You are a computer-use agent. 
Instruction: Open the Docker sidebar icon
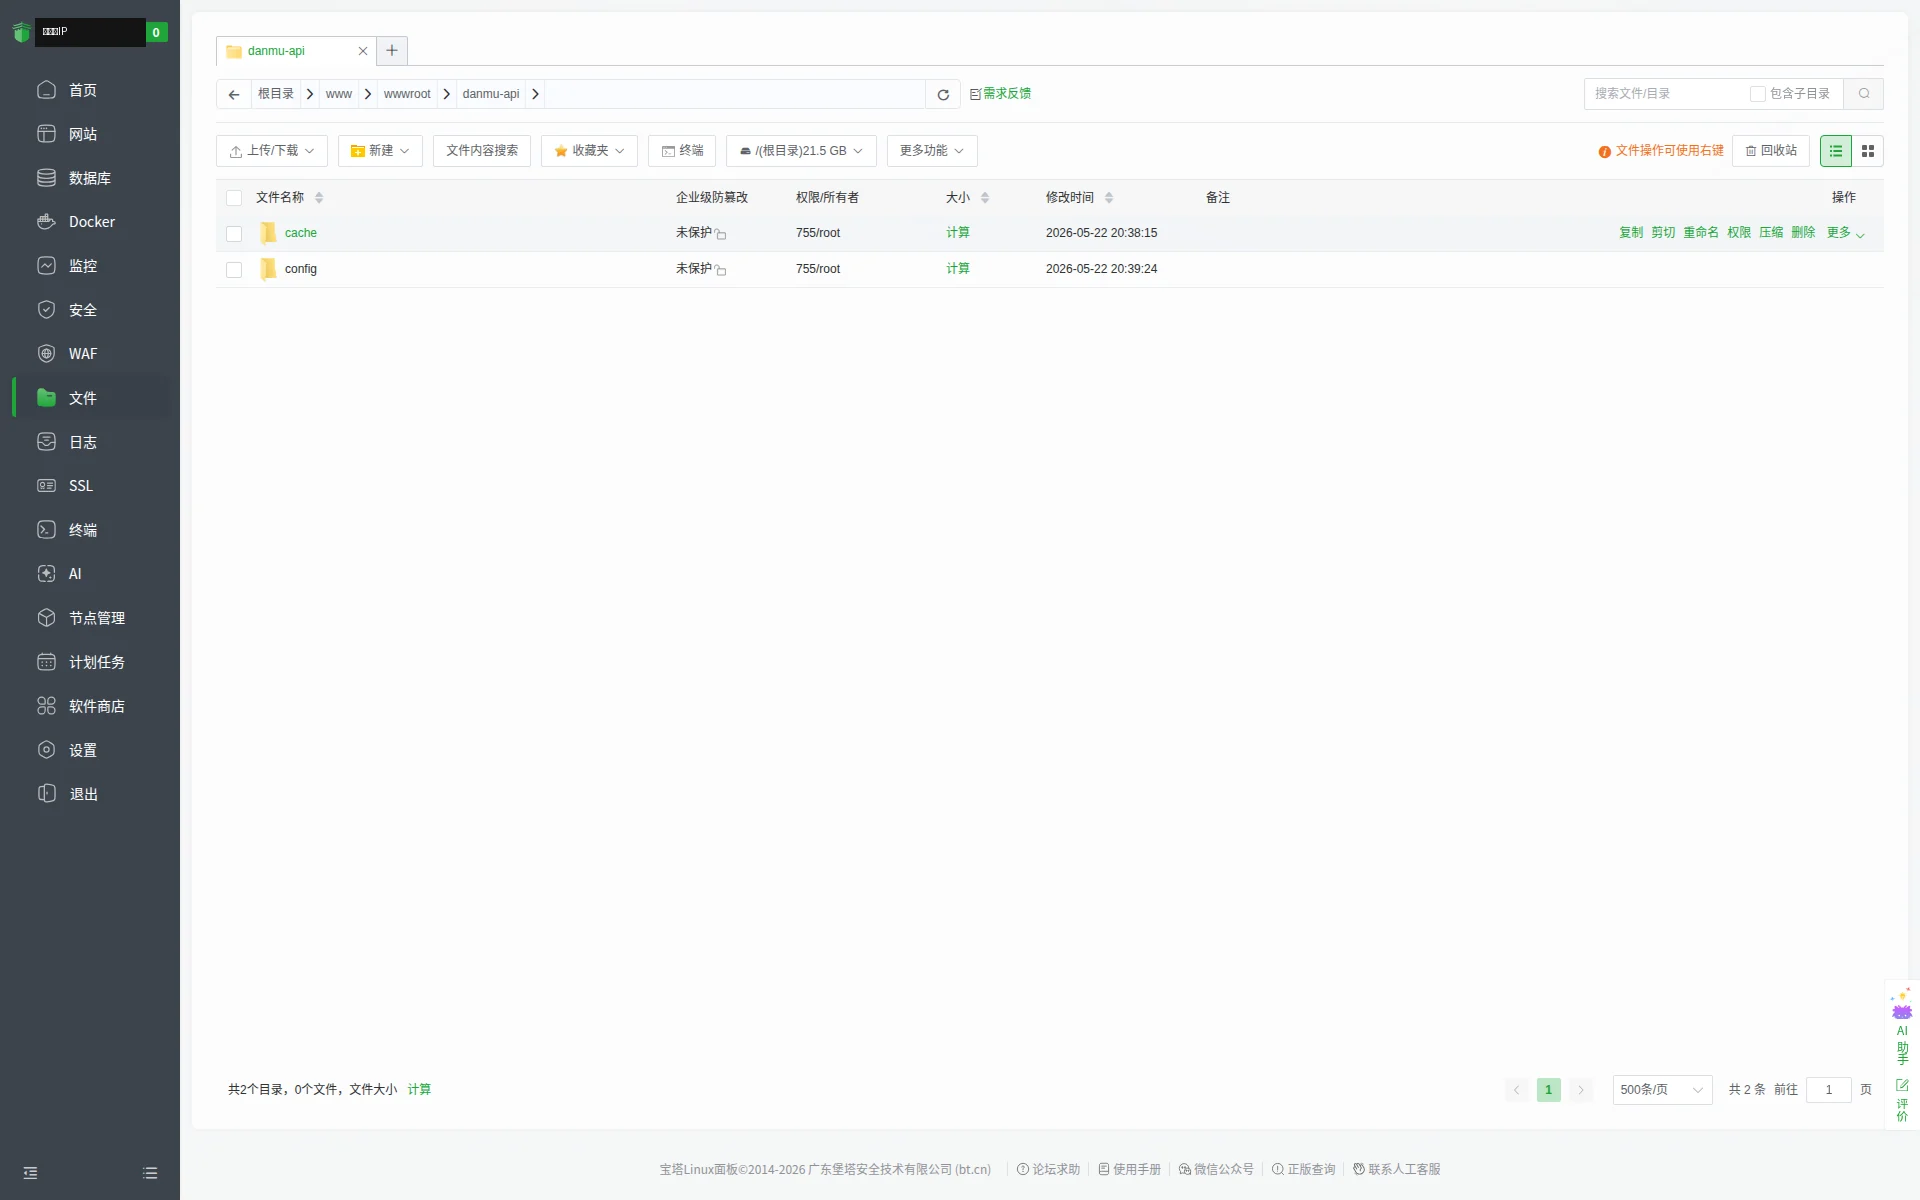[x=46, y=222]
